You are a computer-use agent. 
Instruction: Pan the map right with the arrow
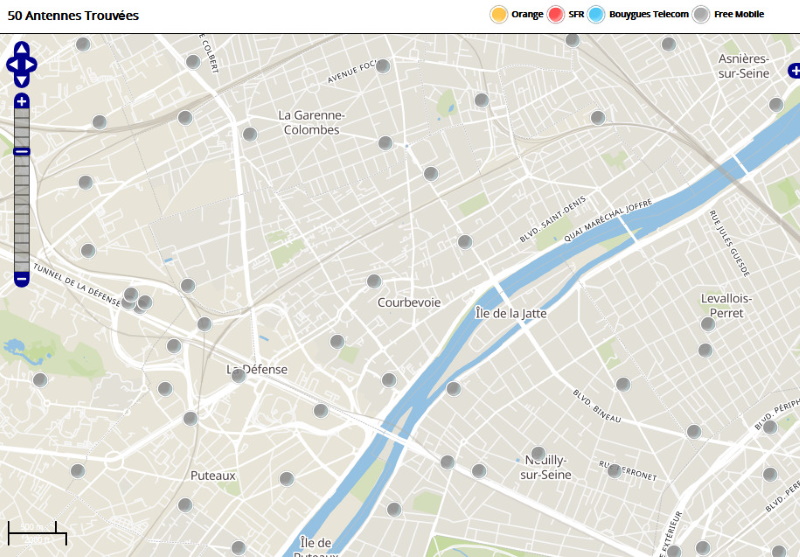point(32,64)
